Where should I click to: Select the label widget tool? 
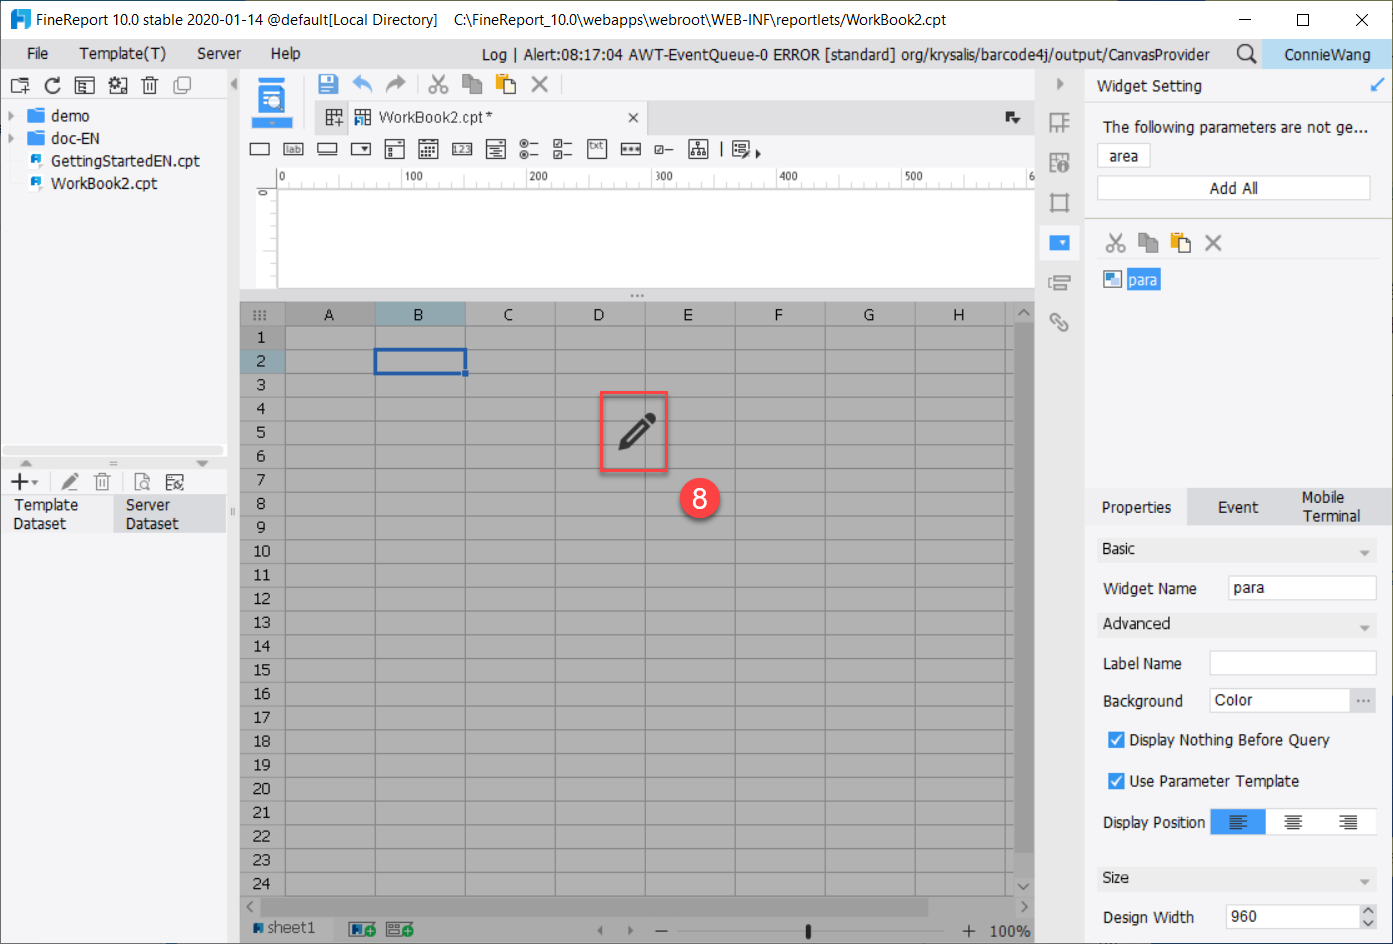[x=293, y=148]
